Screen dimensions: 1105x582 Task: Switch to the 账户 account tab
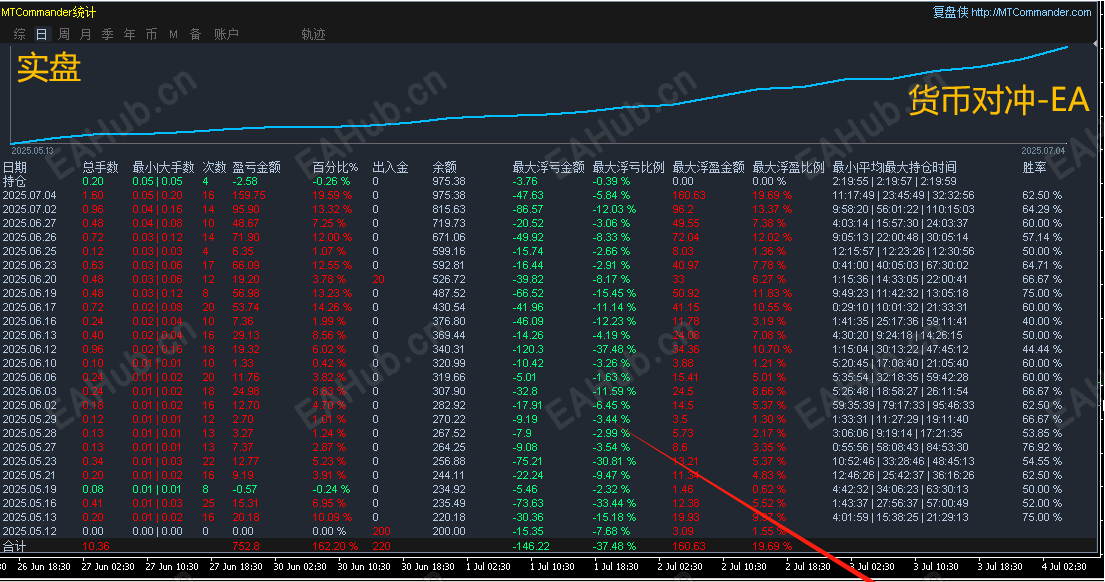(x=226, y=34)
